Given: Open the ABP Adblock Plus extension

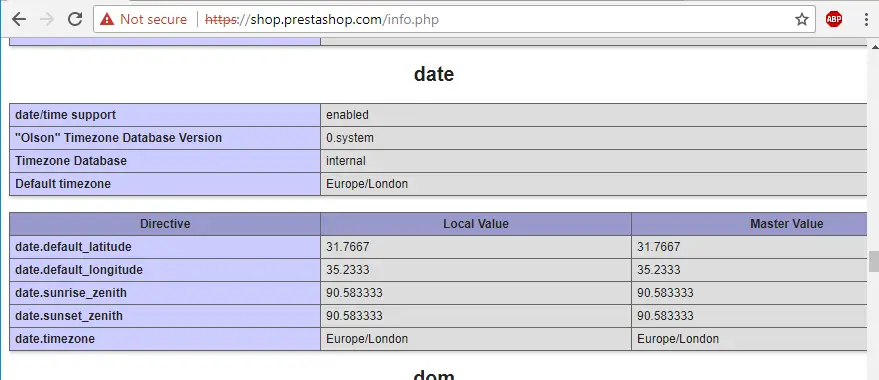Looking at the screenshot, I should click(834, 20).
